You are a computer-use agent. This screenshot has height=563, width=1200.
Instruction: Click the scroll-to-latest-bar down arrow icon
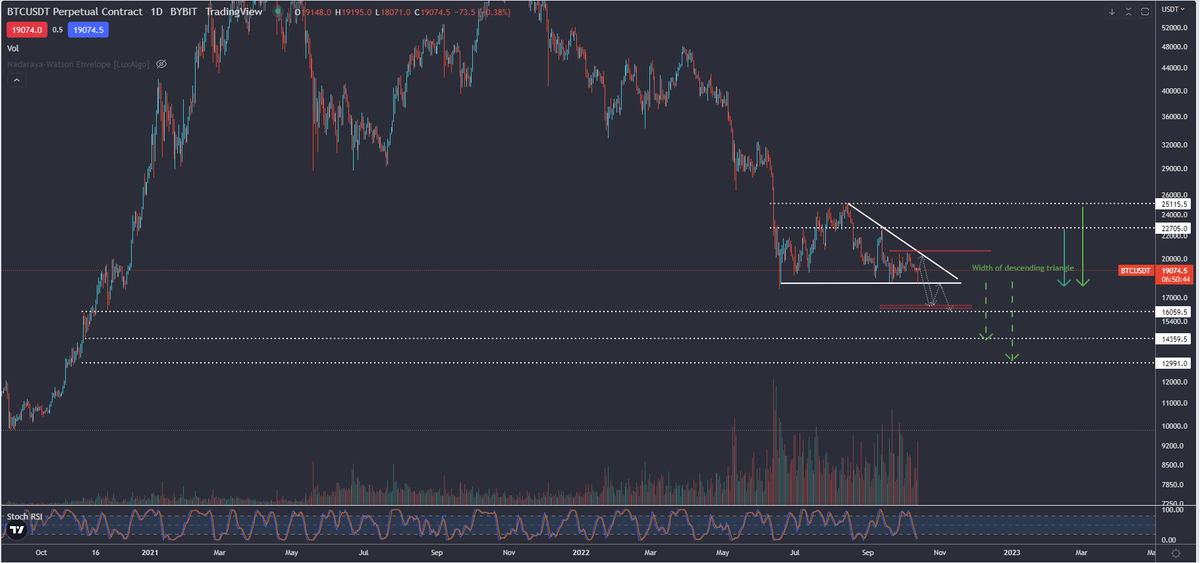pos(1112,12)
